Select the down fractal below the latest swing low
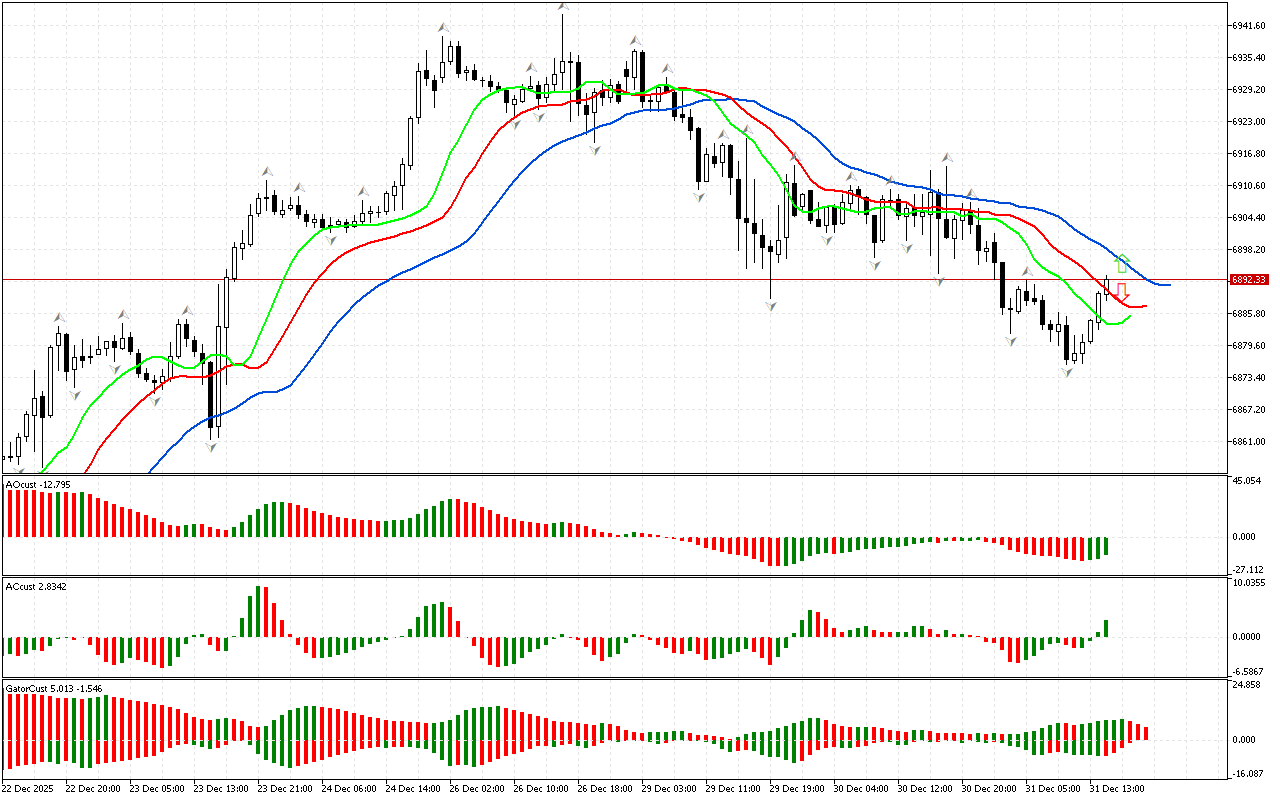Image resolution: width=1280 pixels, height=800 pixels. tap(1067, 372)
